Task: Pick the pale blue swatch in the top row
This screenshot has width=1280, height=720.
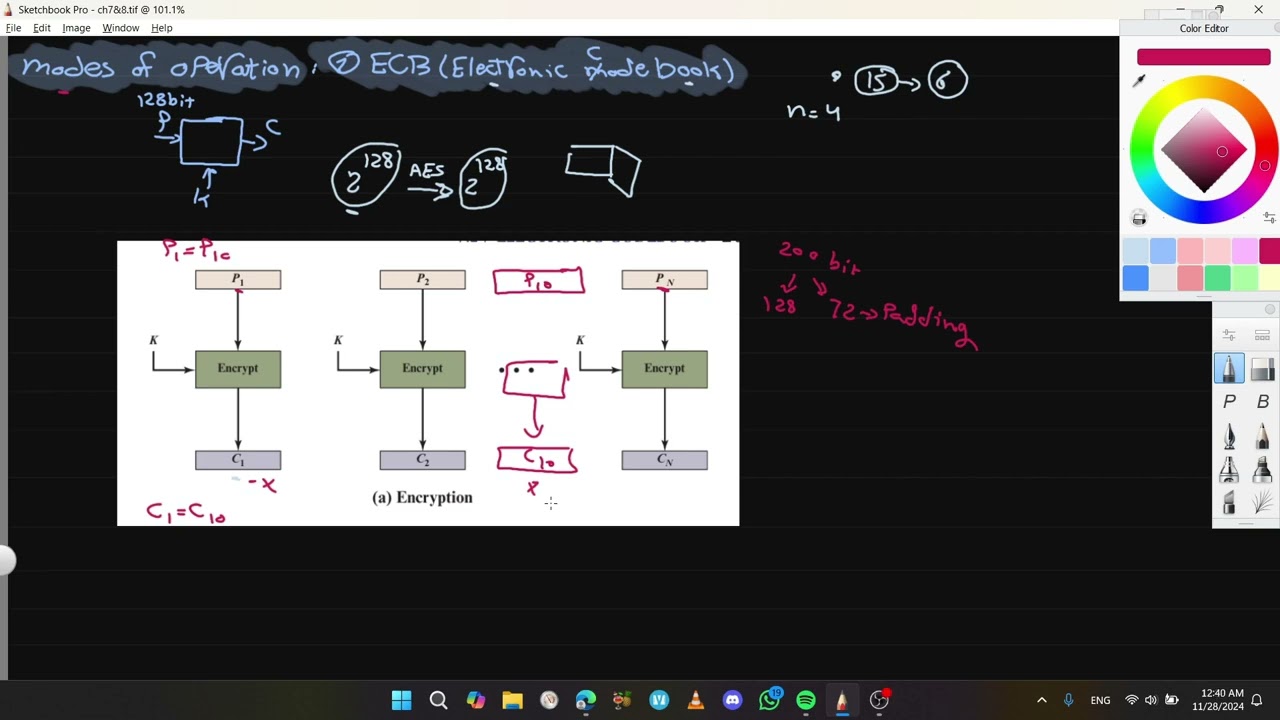Action: (1135, 251)
